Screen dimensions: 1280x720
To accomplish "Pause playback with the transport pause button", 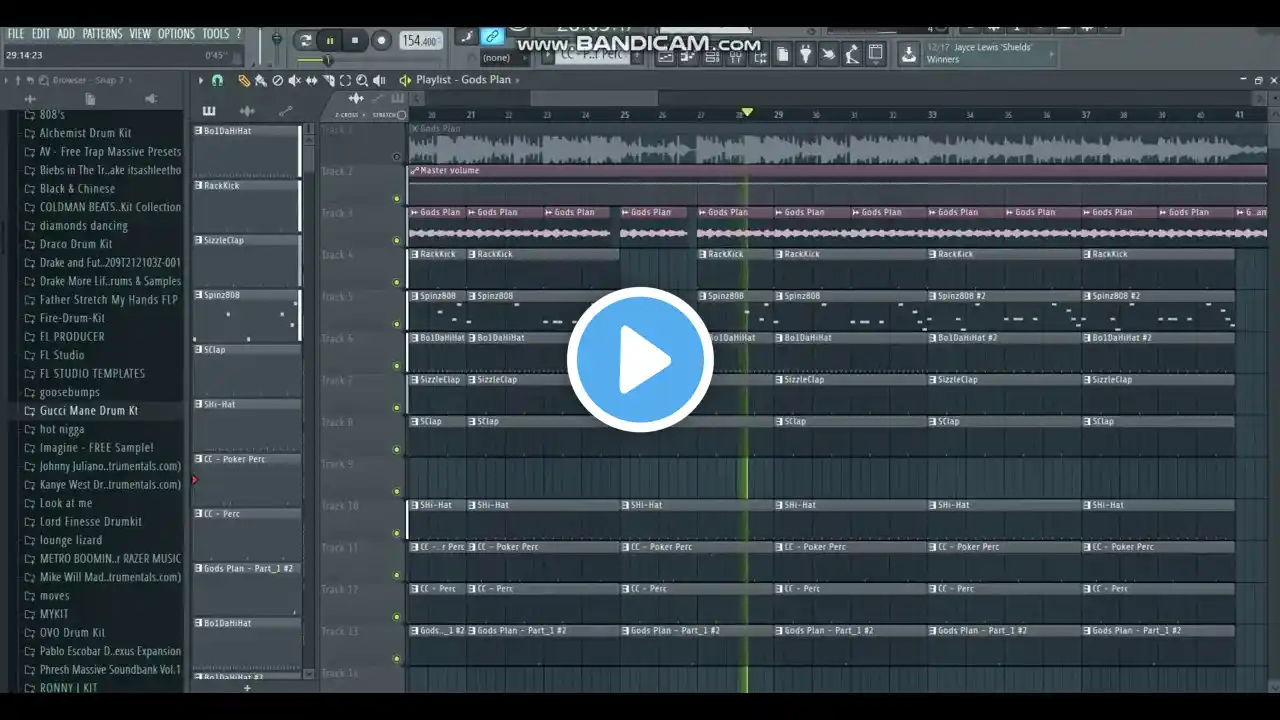I will [x=330, y=41].
